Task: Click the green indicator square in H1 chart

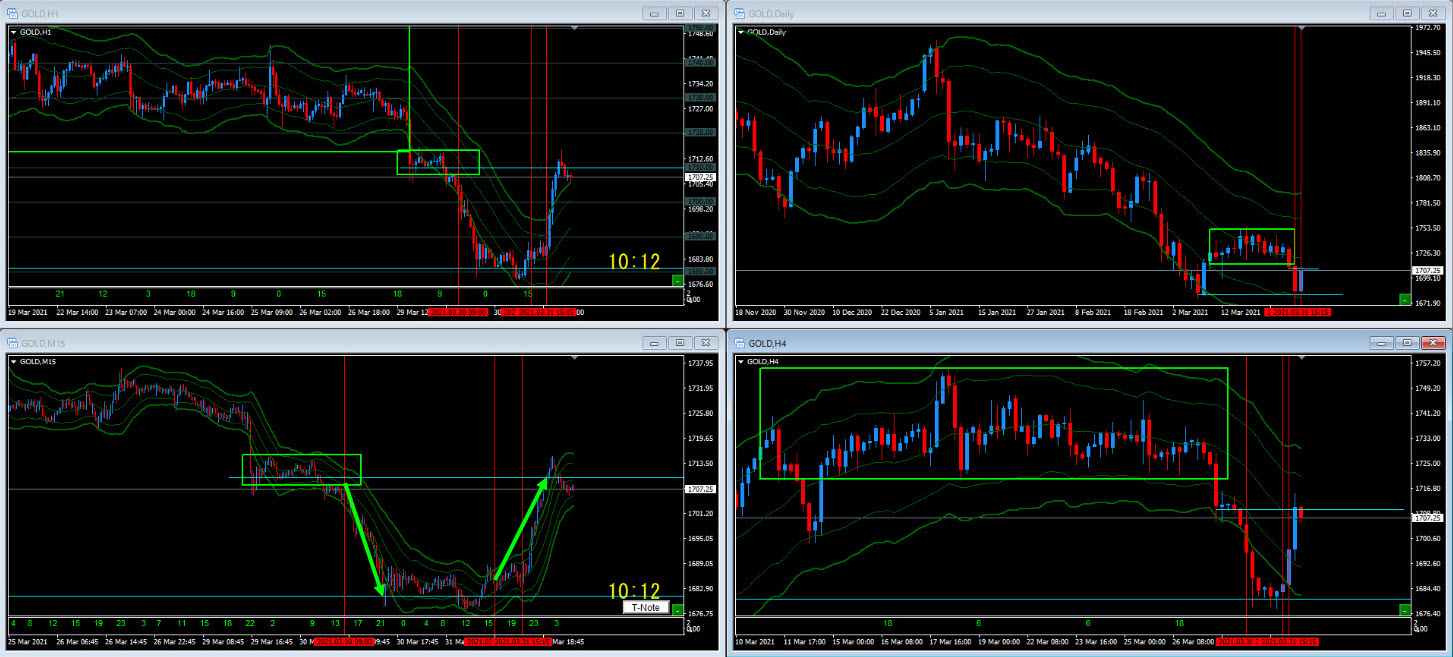Action: (x=677, y=282)
